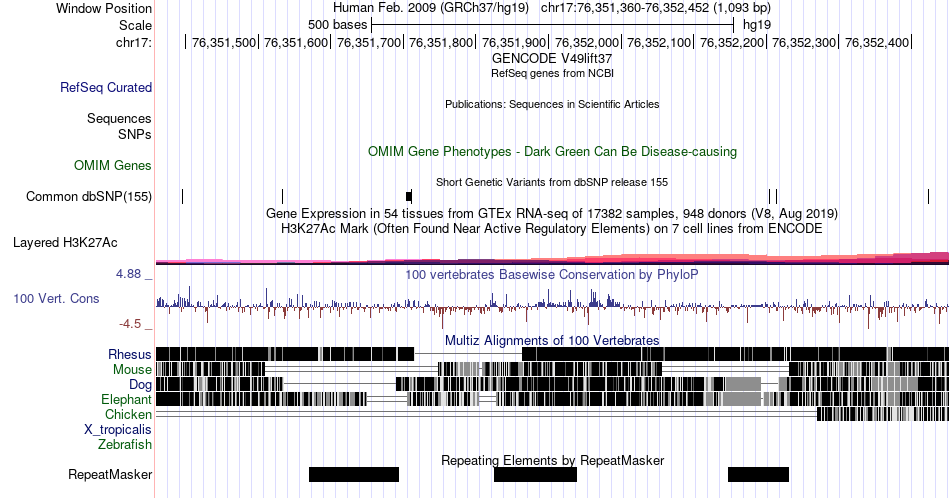
Task: Click the Sequences track label
Action: coord(119,118)
